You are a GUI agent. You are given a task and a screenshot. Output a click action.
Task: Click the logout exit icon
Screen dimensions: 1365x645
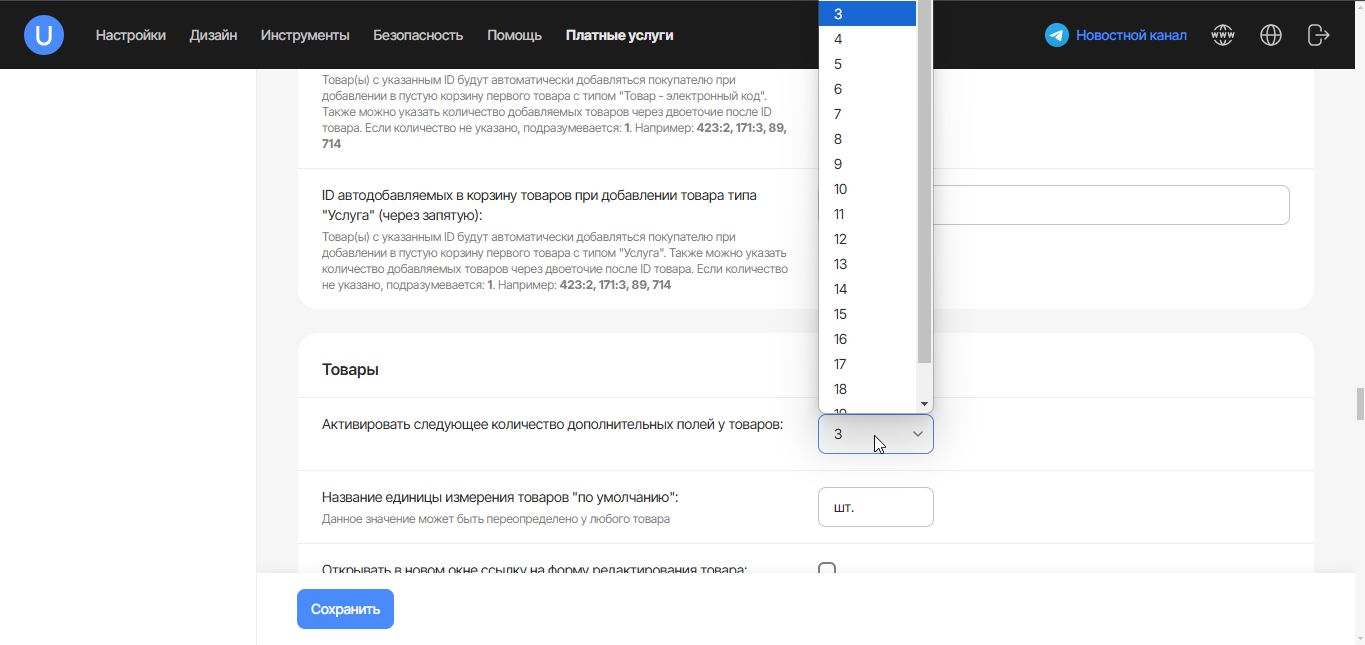click(x=1318, y=35)
